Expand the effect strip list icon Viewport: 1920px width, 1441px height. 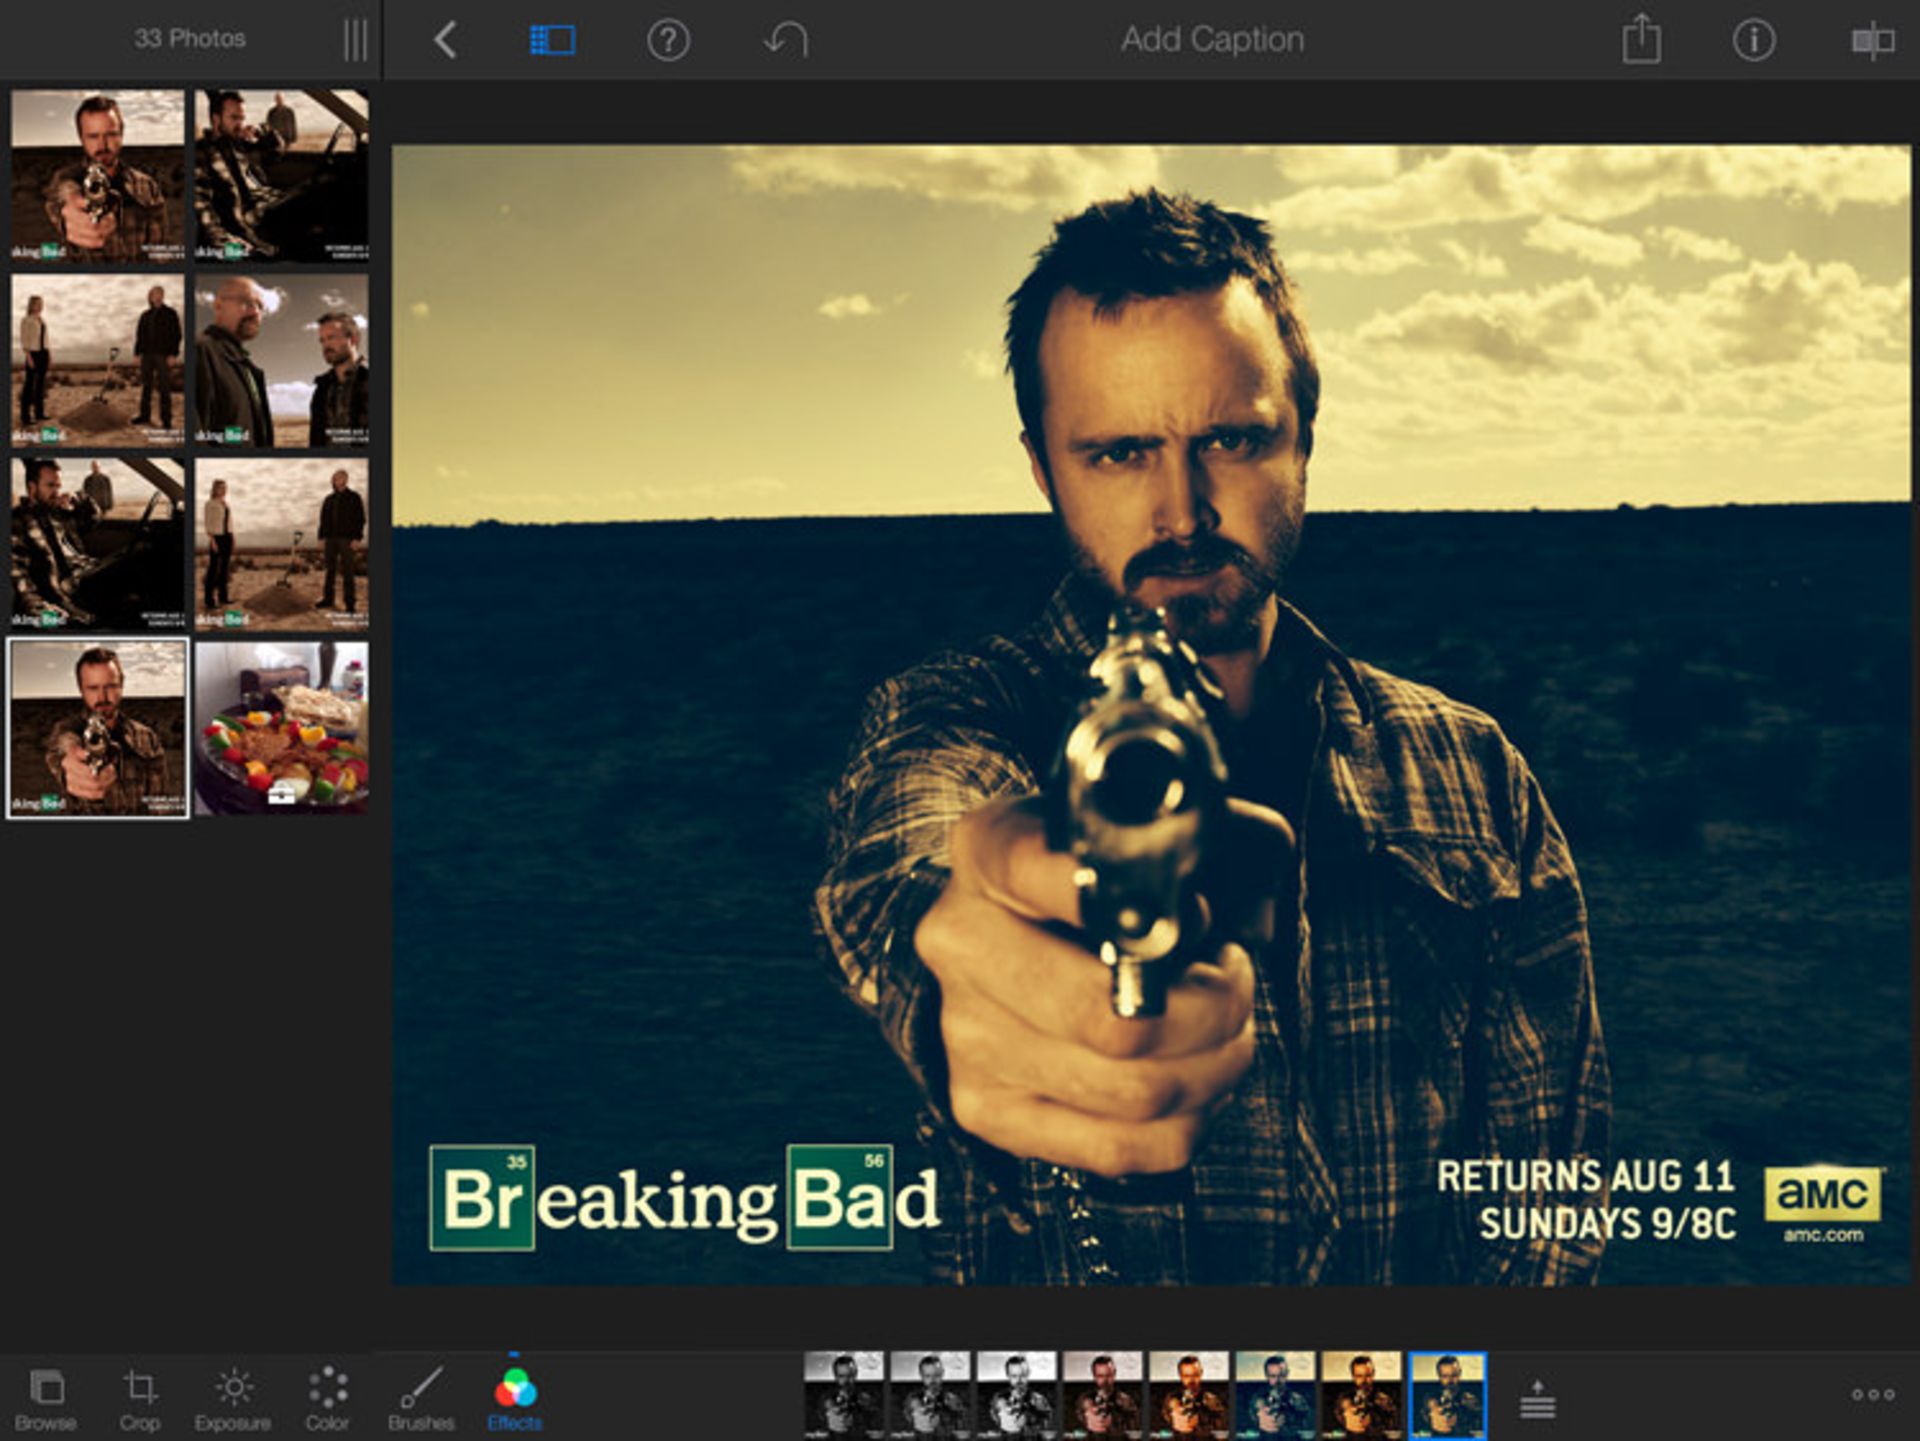(x=1537, y=1400)
